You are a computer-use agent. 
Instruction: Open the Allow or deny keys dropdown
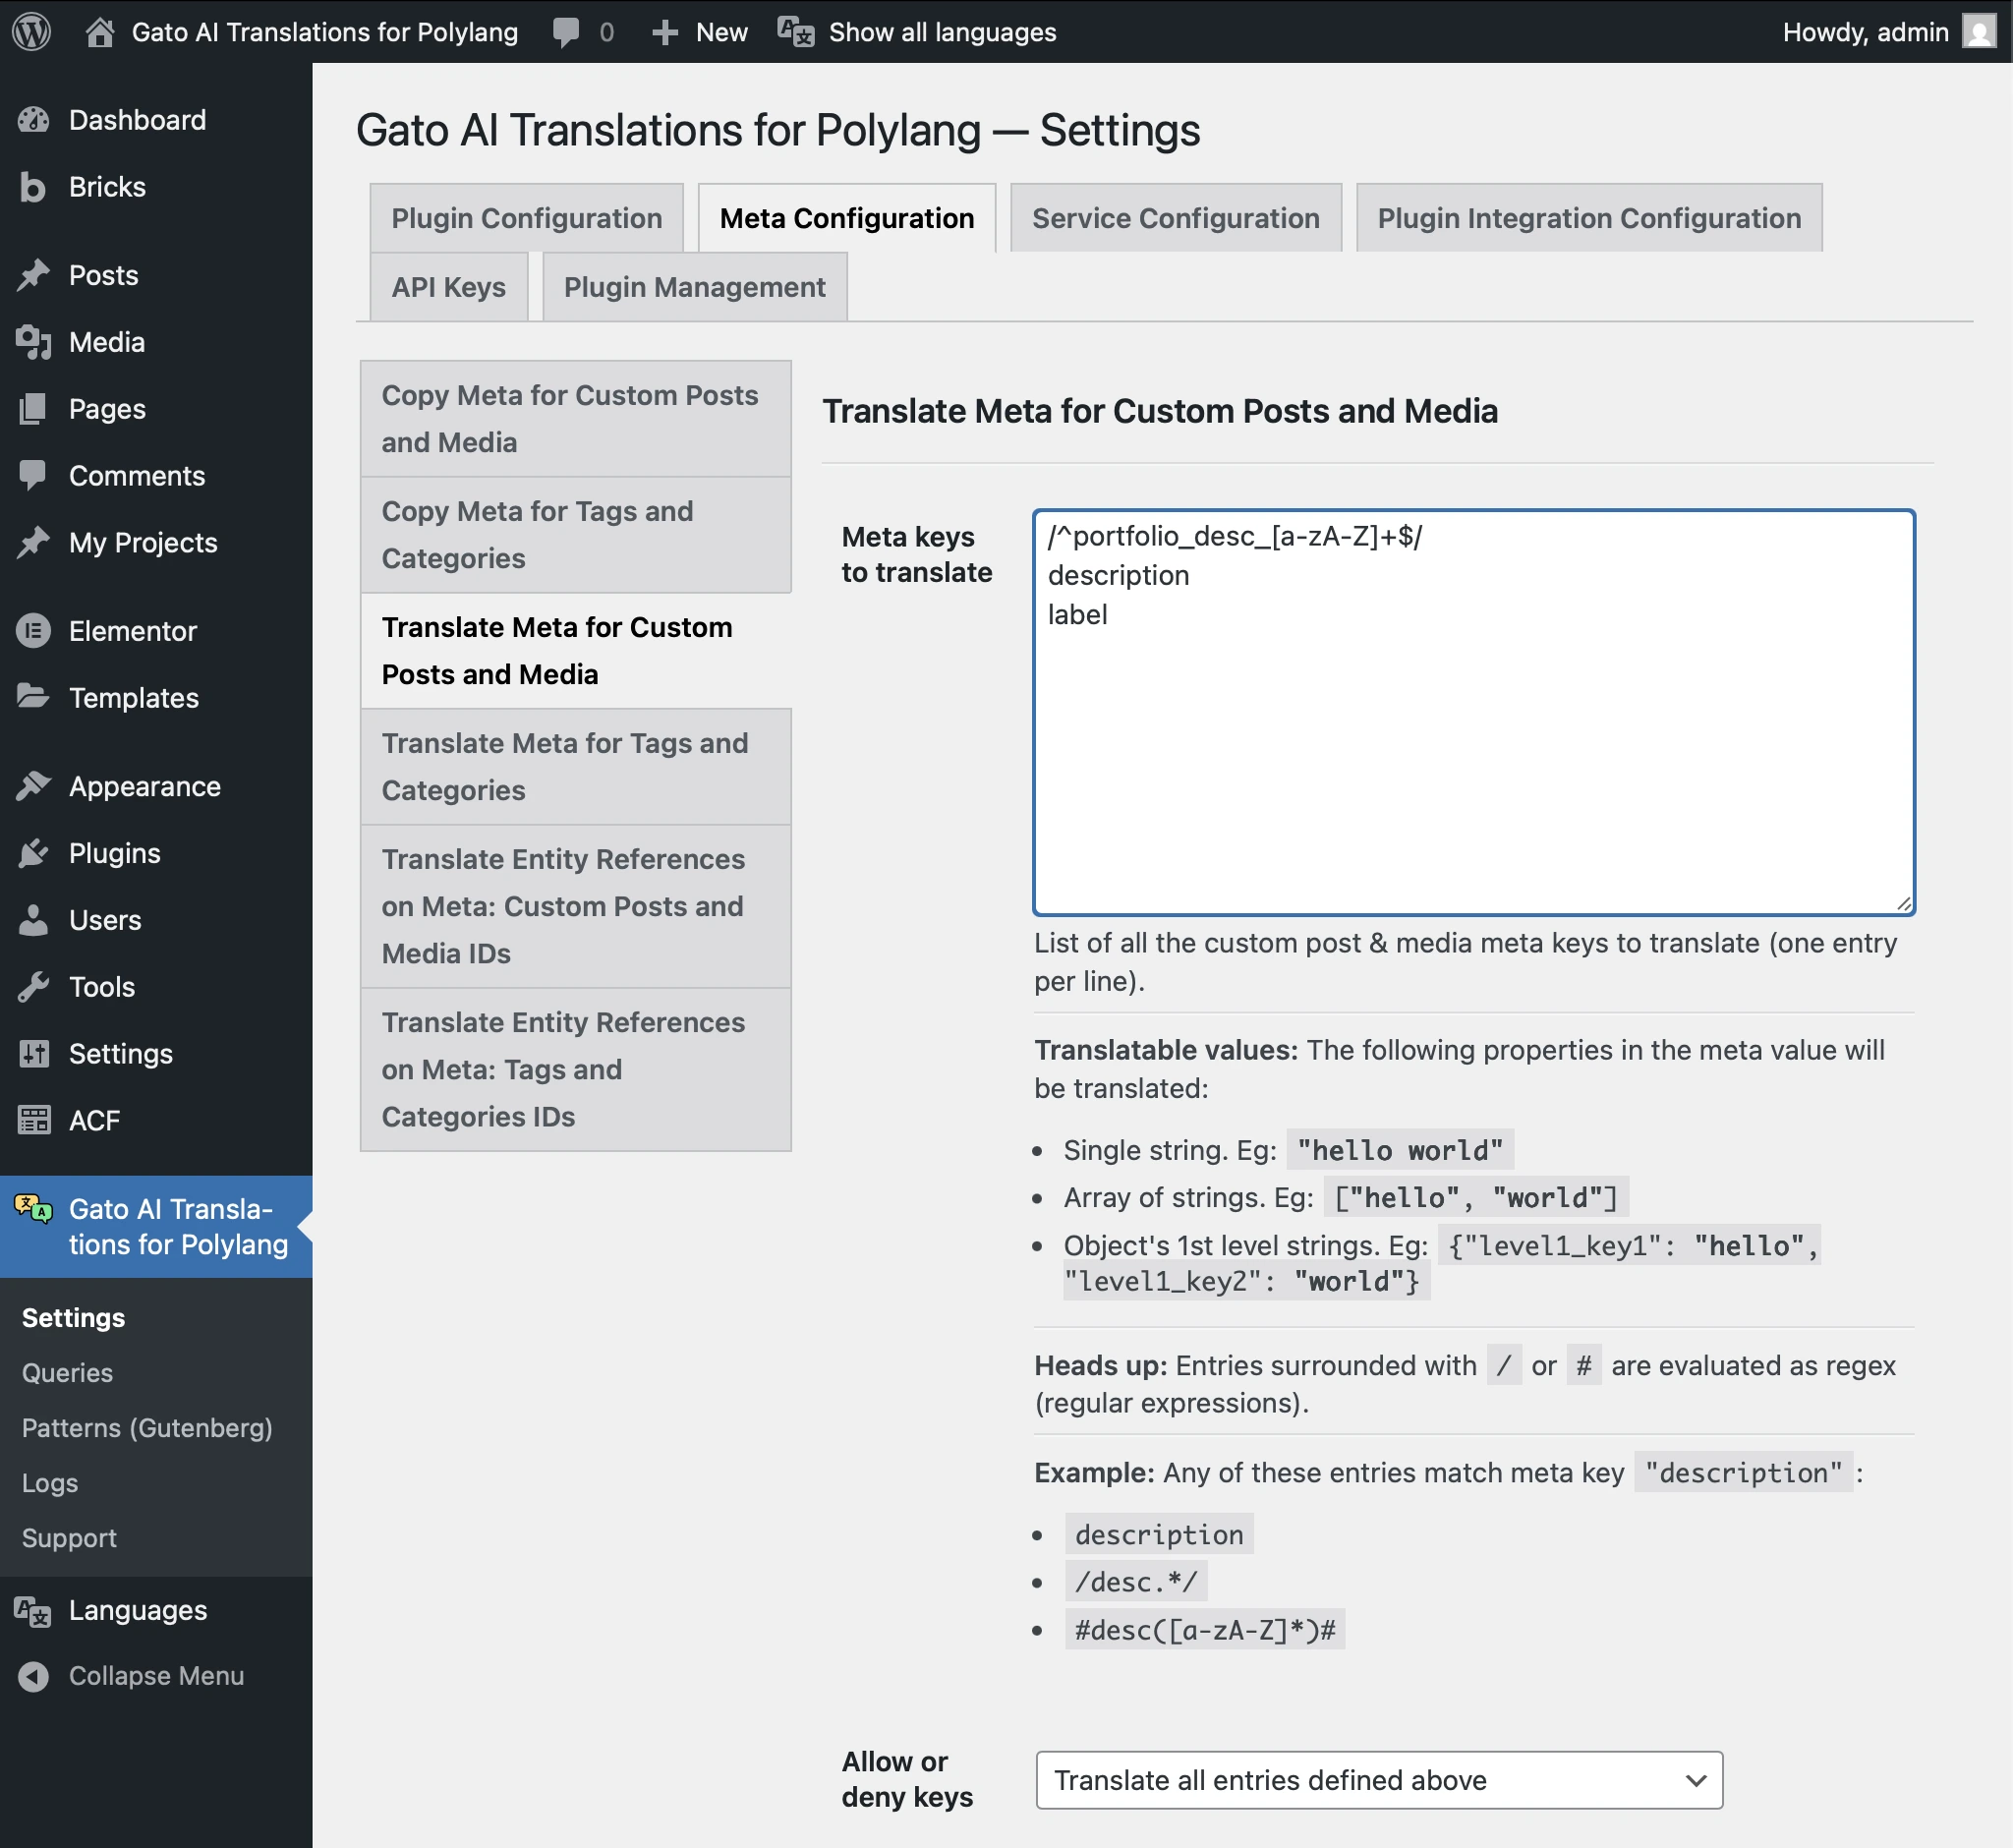pos(1378,1781)
